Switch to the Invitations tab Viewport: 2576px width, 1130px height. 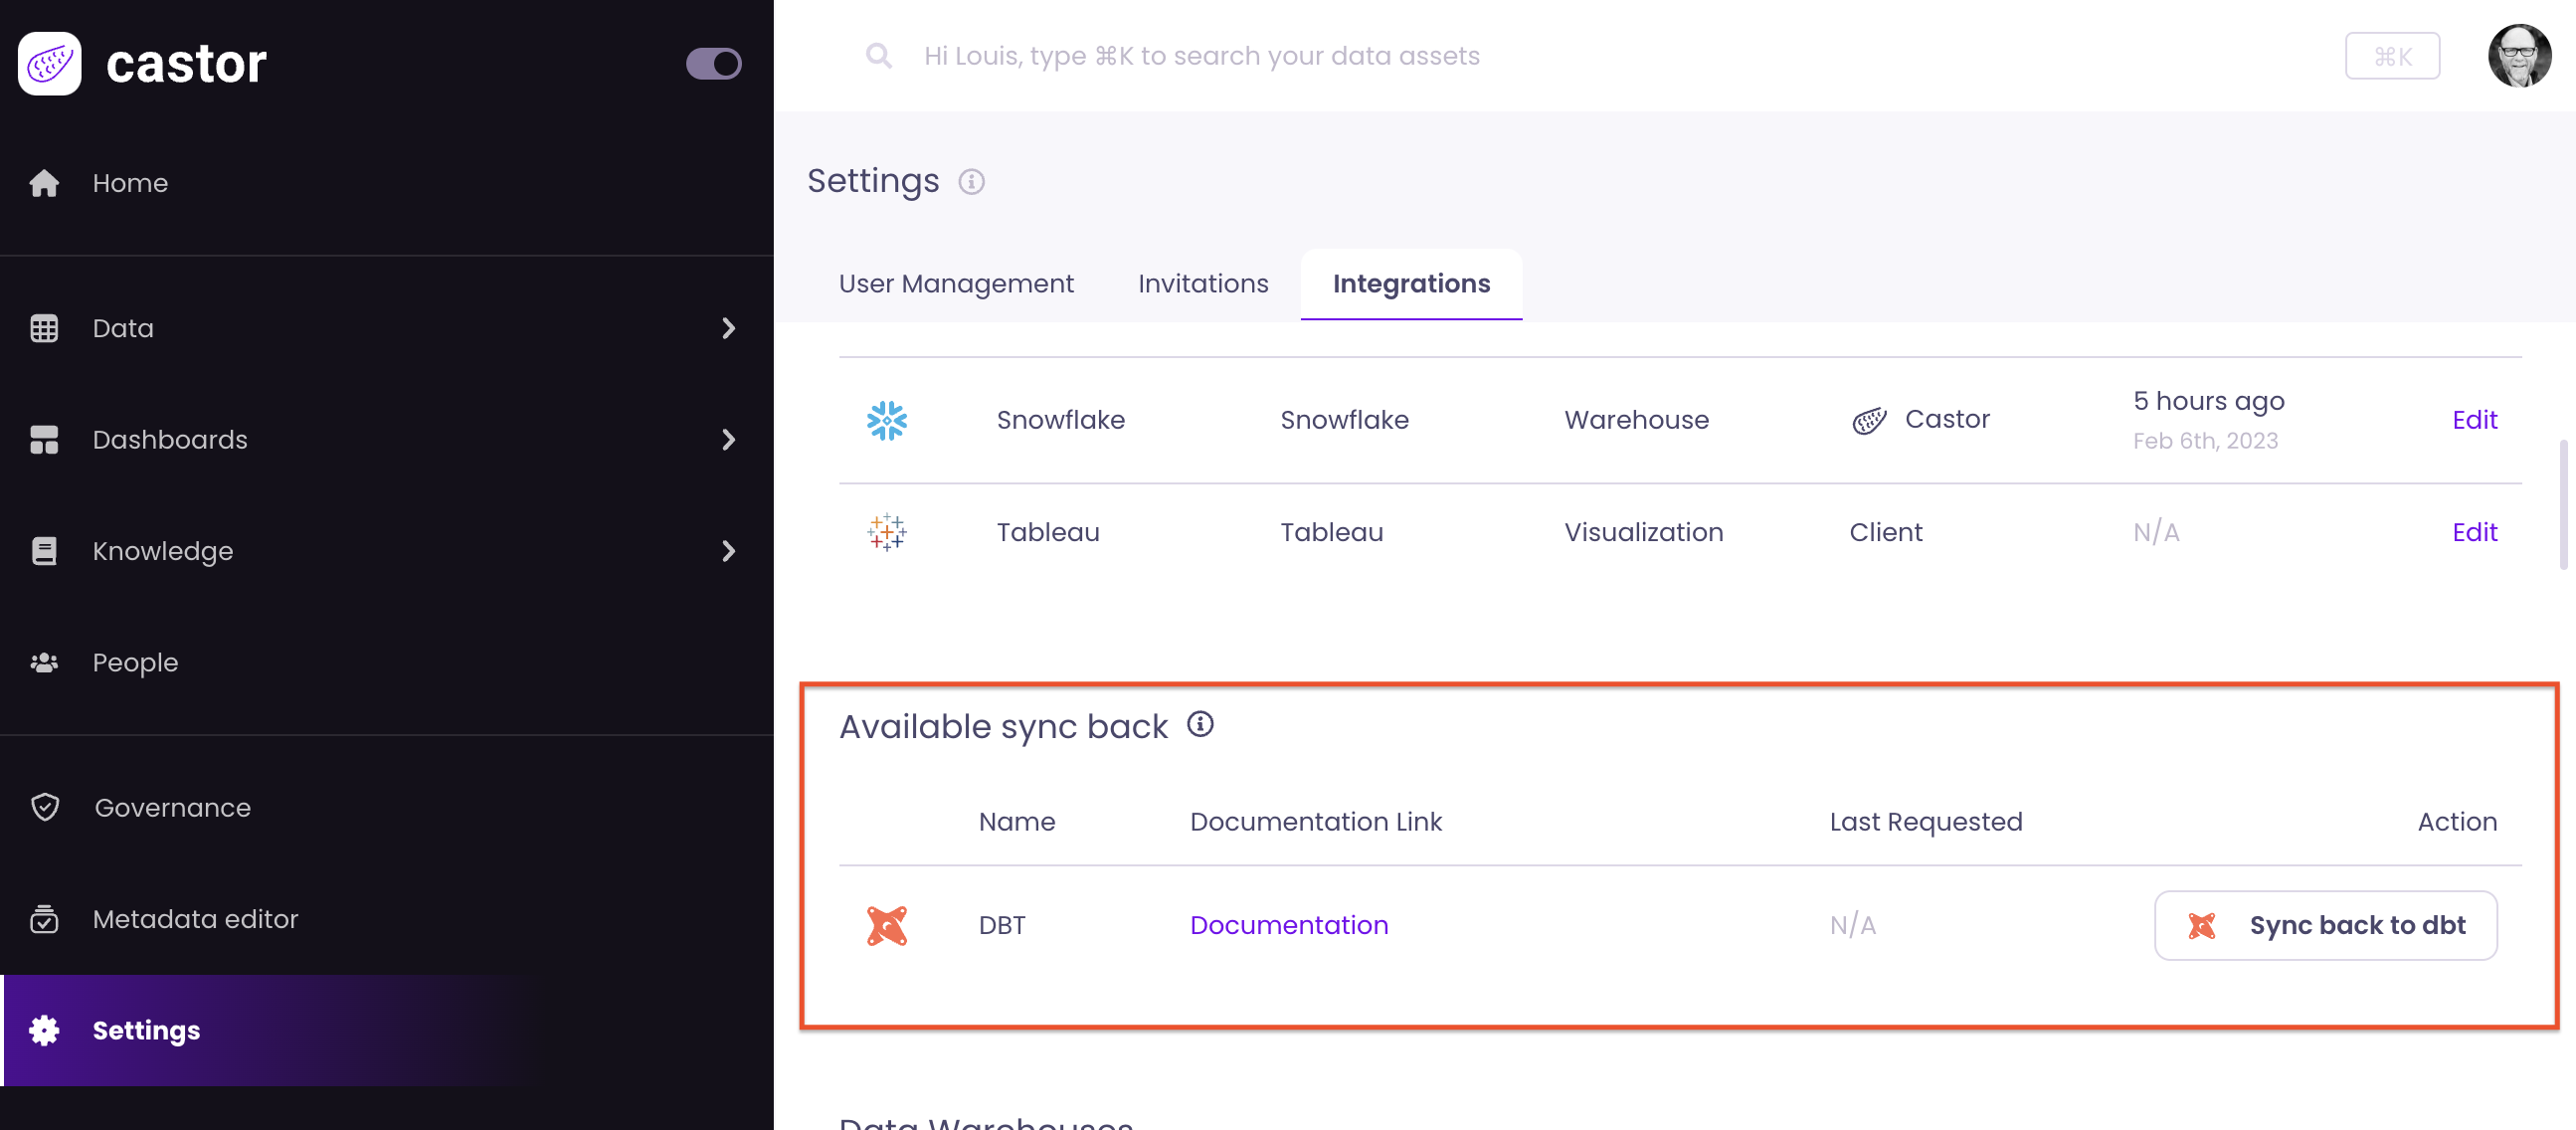click(x=1202, y=284)
